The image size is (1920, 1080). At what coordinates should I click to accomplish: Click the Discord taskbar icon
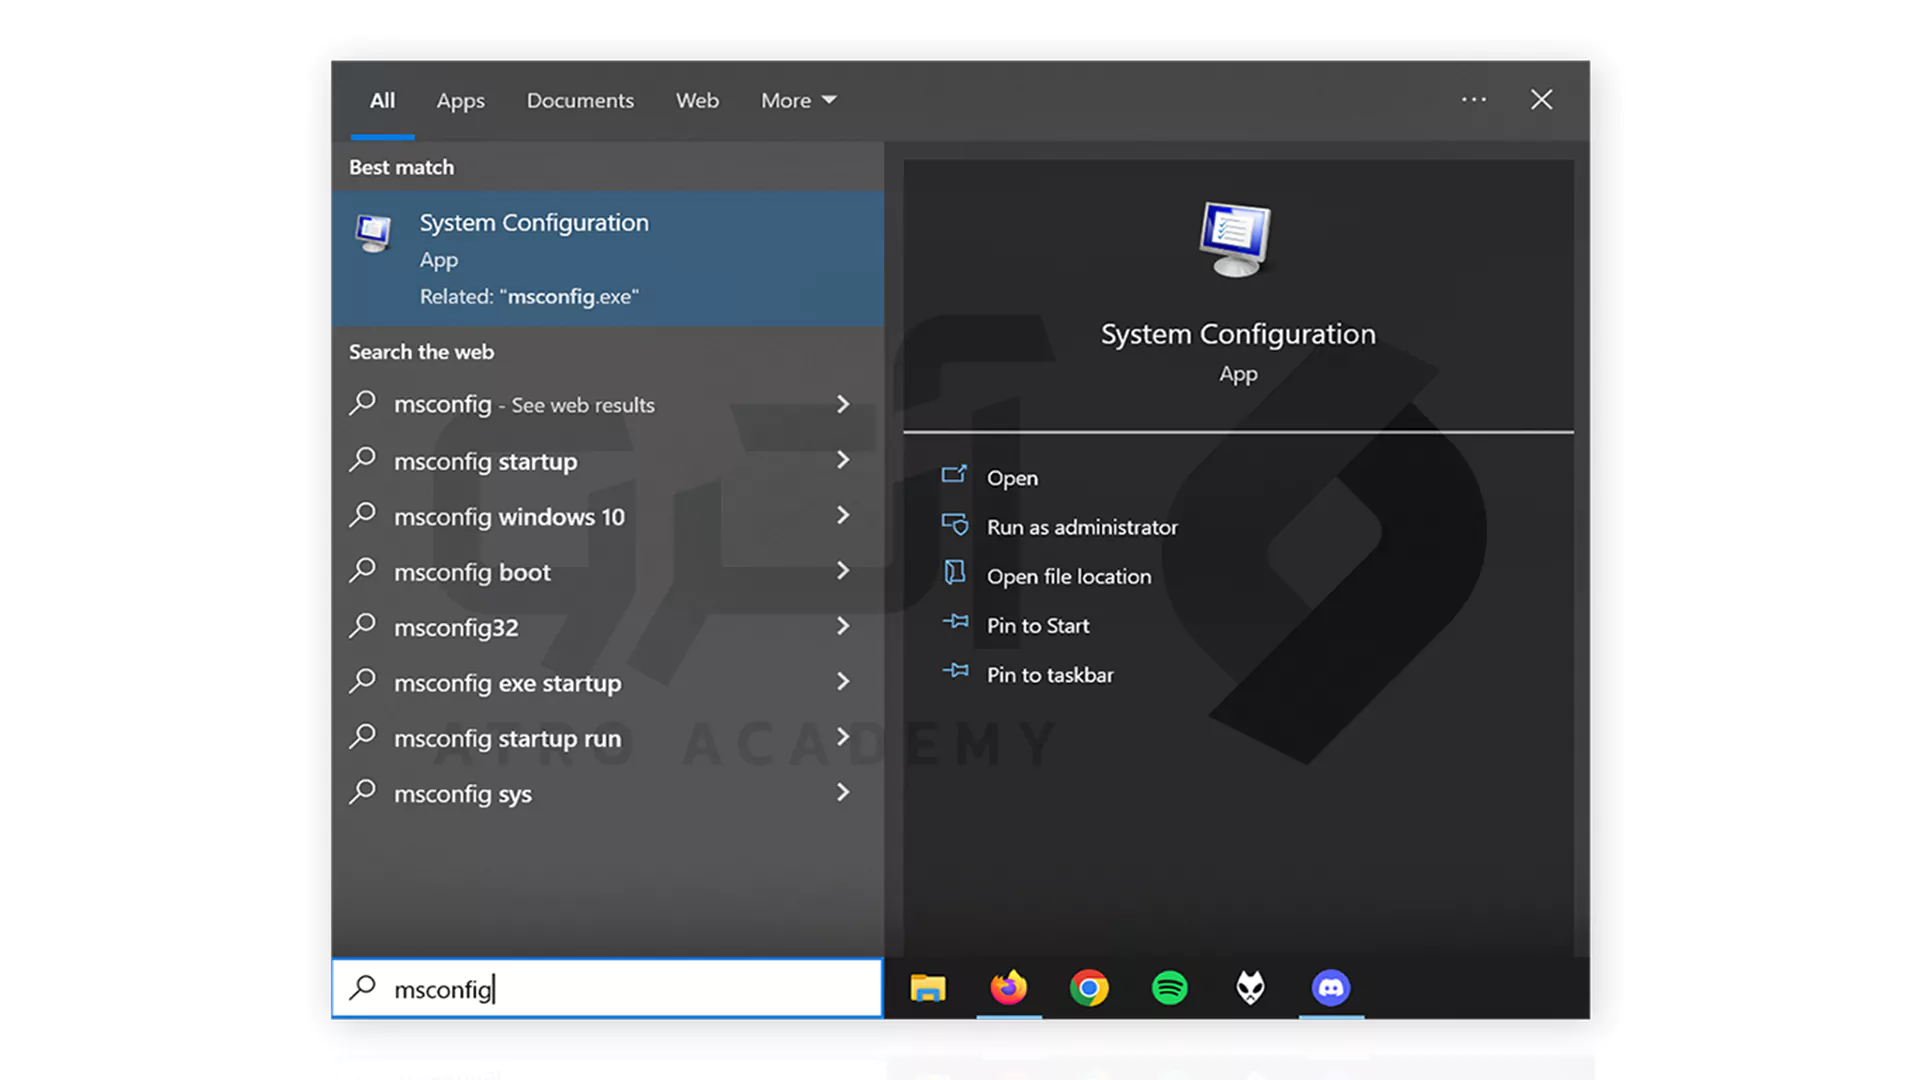(x=1331, y=988)
